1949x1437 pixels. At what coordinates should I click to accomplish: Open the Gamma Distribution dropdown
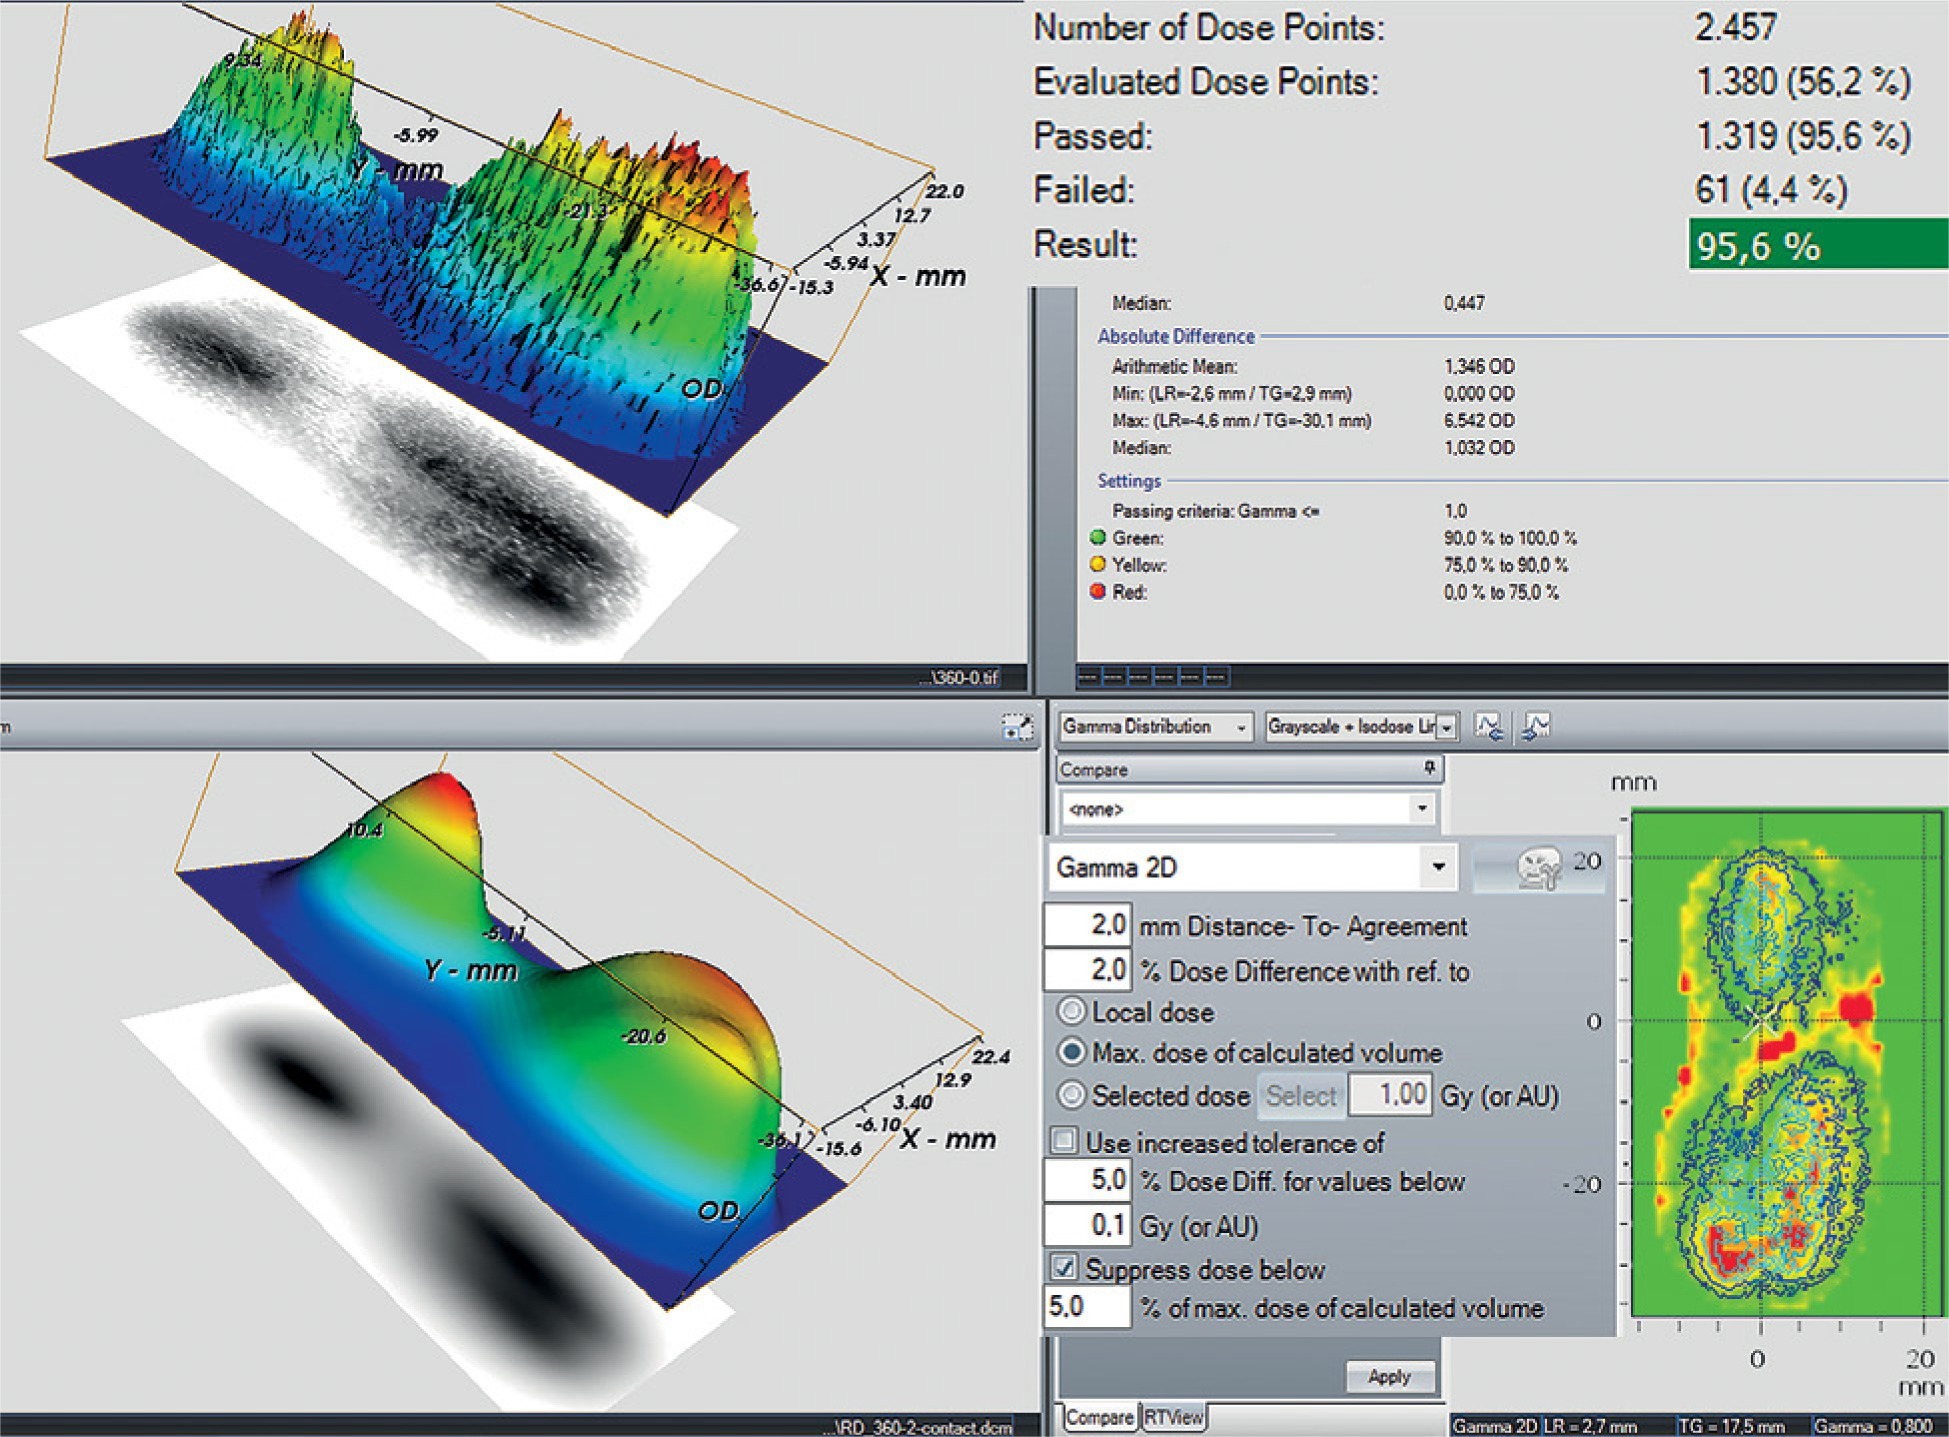[1240, 728]
